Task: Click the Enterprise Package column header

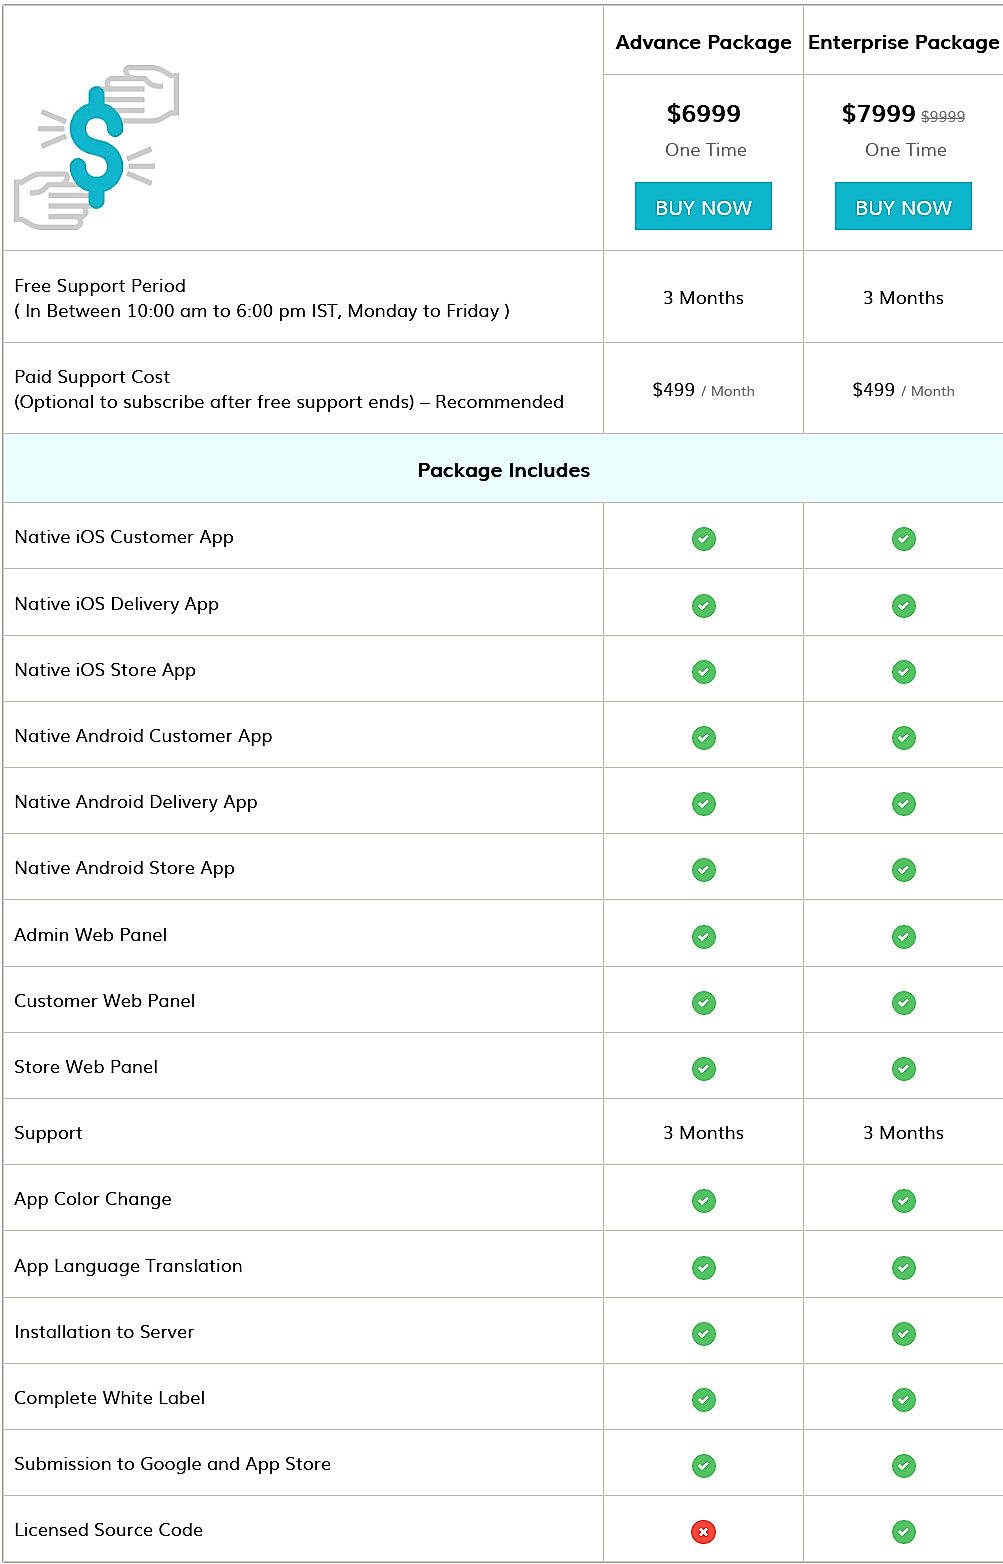Action: point(903,42)
